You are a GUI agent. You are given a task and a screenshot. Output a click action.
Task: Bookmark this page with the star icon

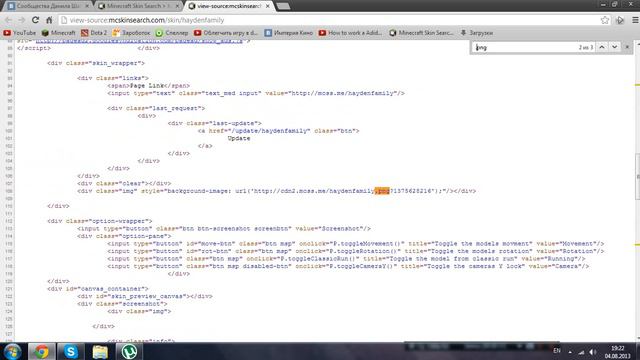[604, 20]
